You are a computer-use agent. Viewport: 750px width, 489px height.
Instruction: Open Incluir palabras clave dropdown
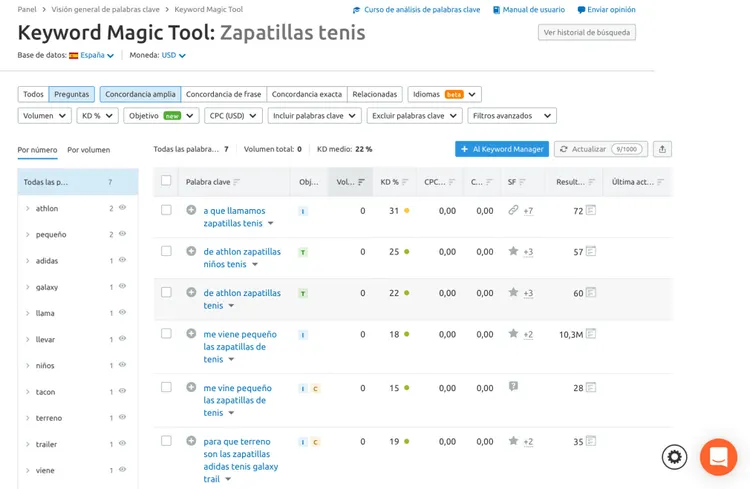[314, 116]
